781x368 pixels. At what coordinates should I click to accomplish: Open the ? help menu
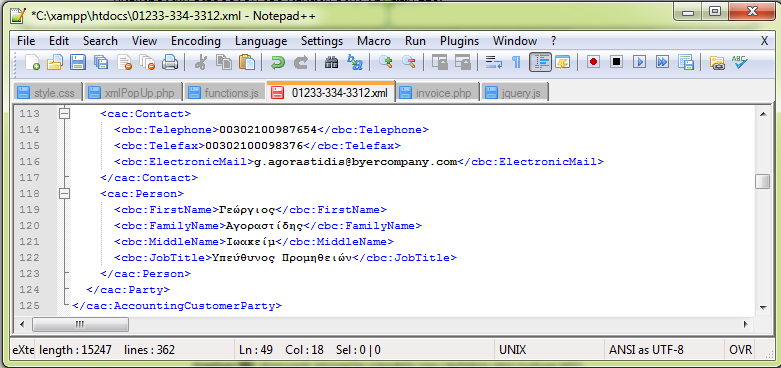click(553, 41)
